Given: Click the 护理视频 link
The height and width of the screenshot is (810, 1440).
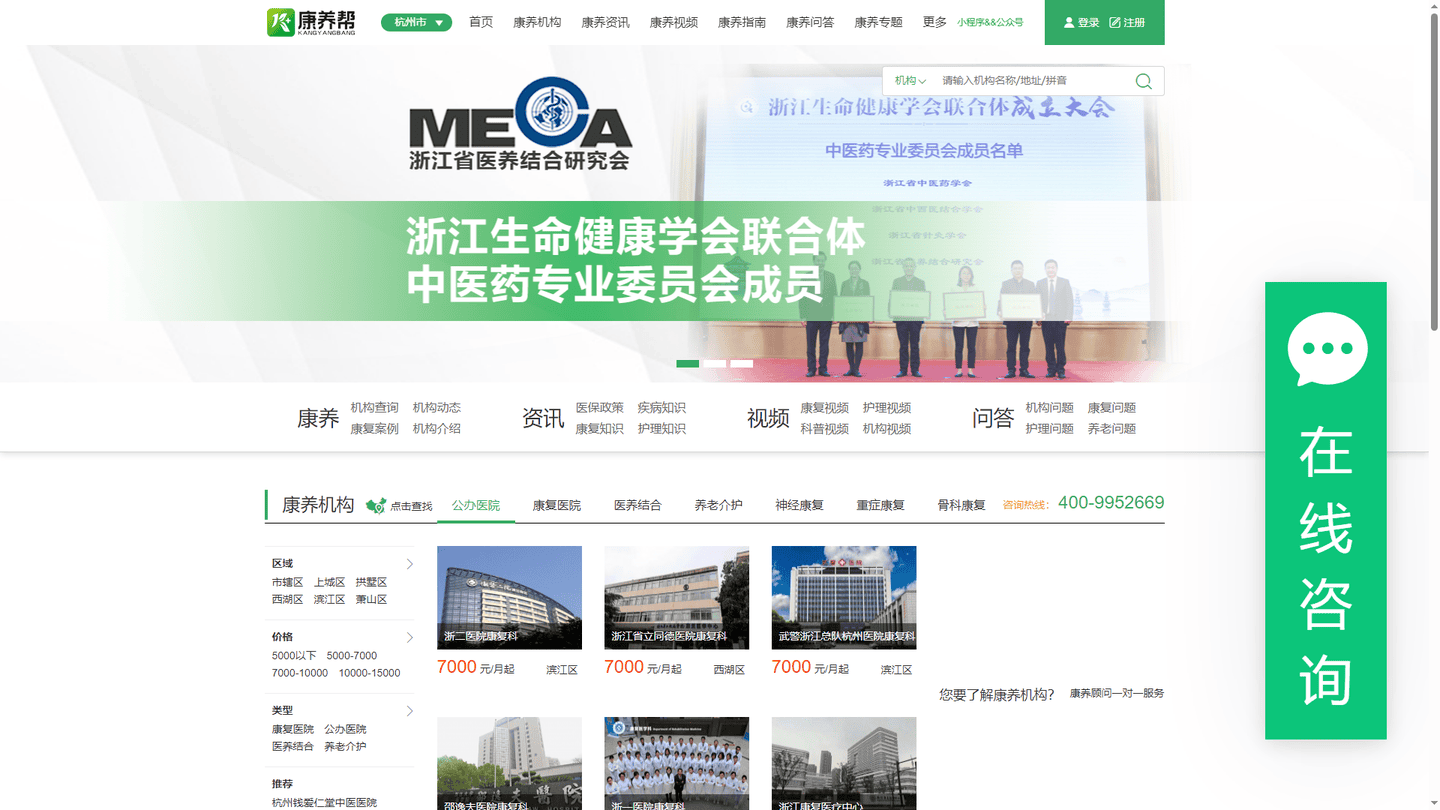Looking at the screenshot, I should pyautogui.click(x=887, y=408).
